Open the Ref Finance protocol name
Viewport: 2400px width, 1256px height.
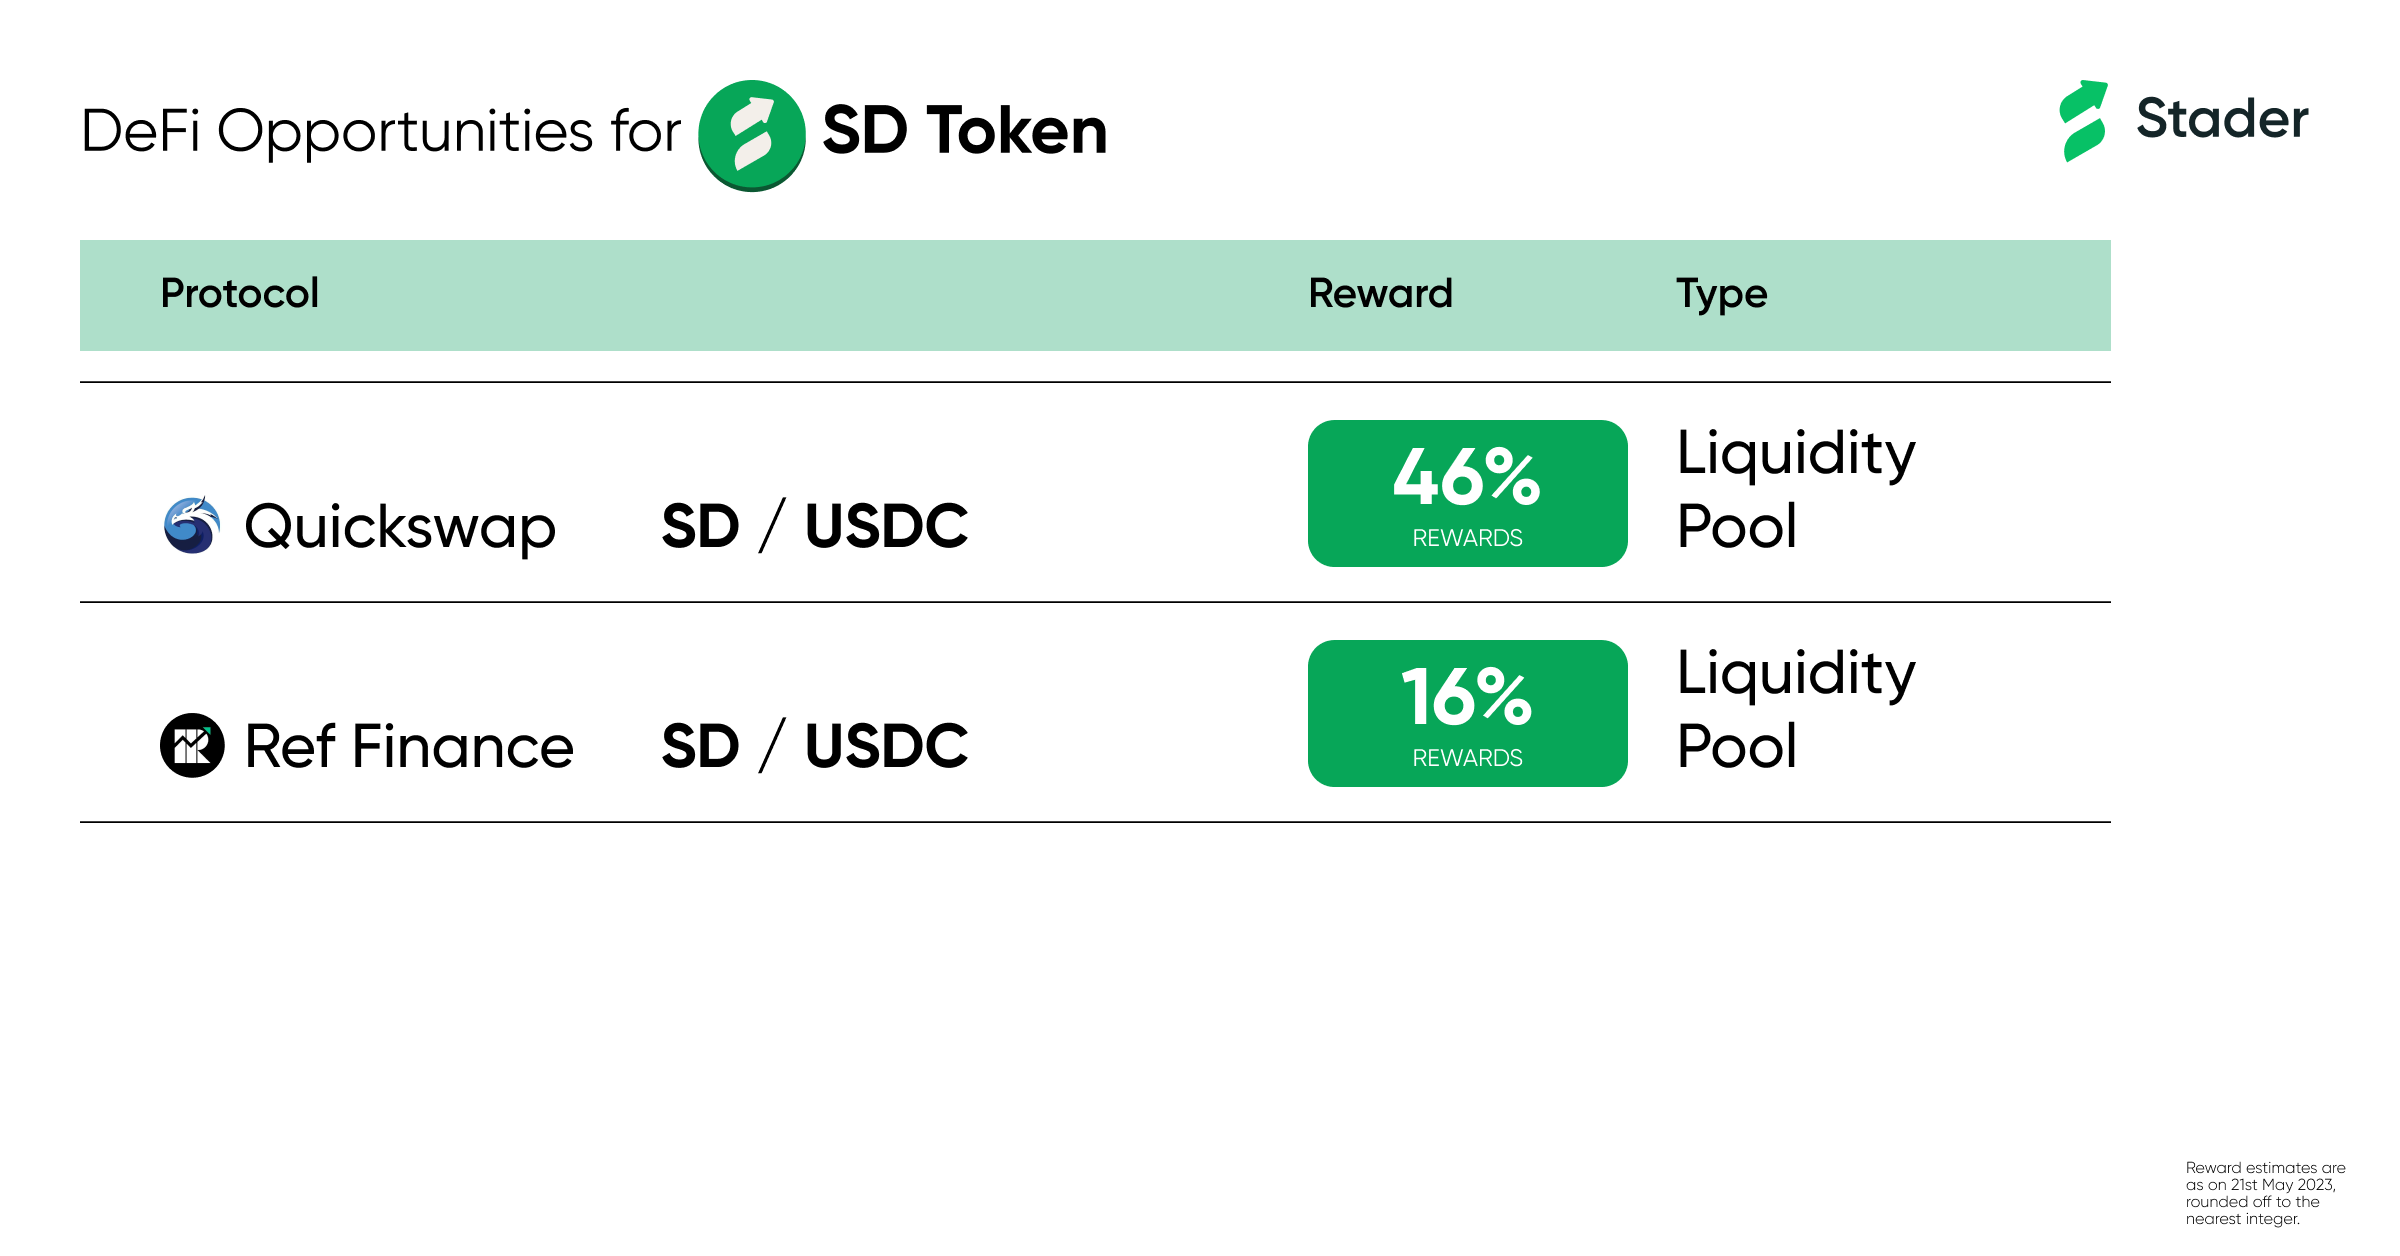pyautogui.click(x=409, y=746)
